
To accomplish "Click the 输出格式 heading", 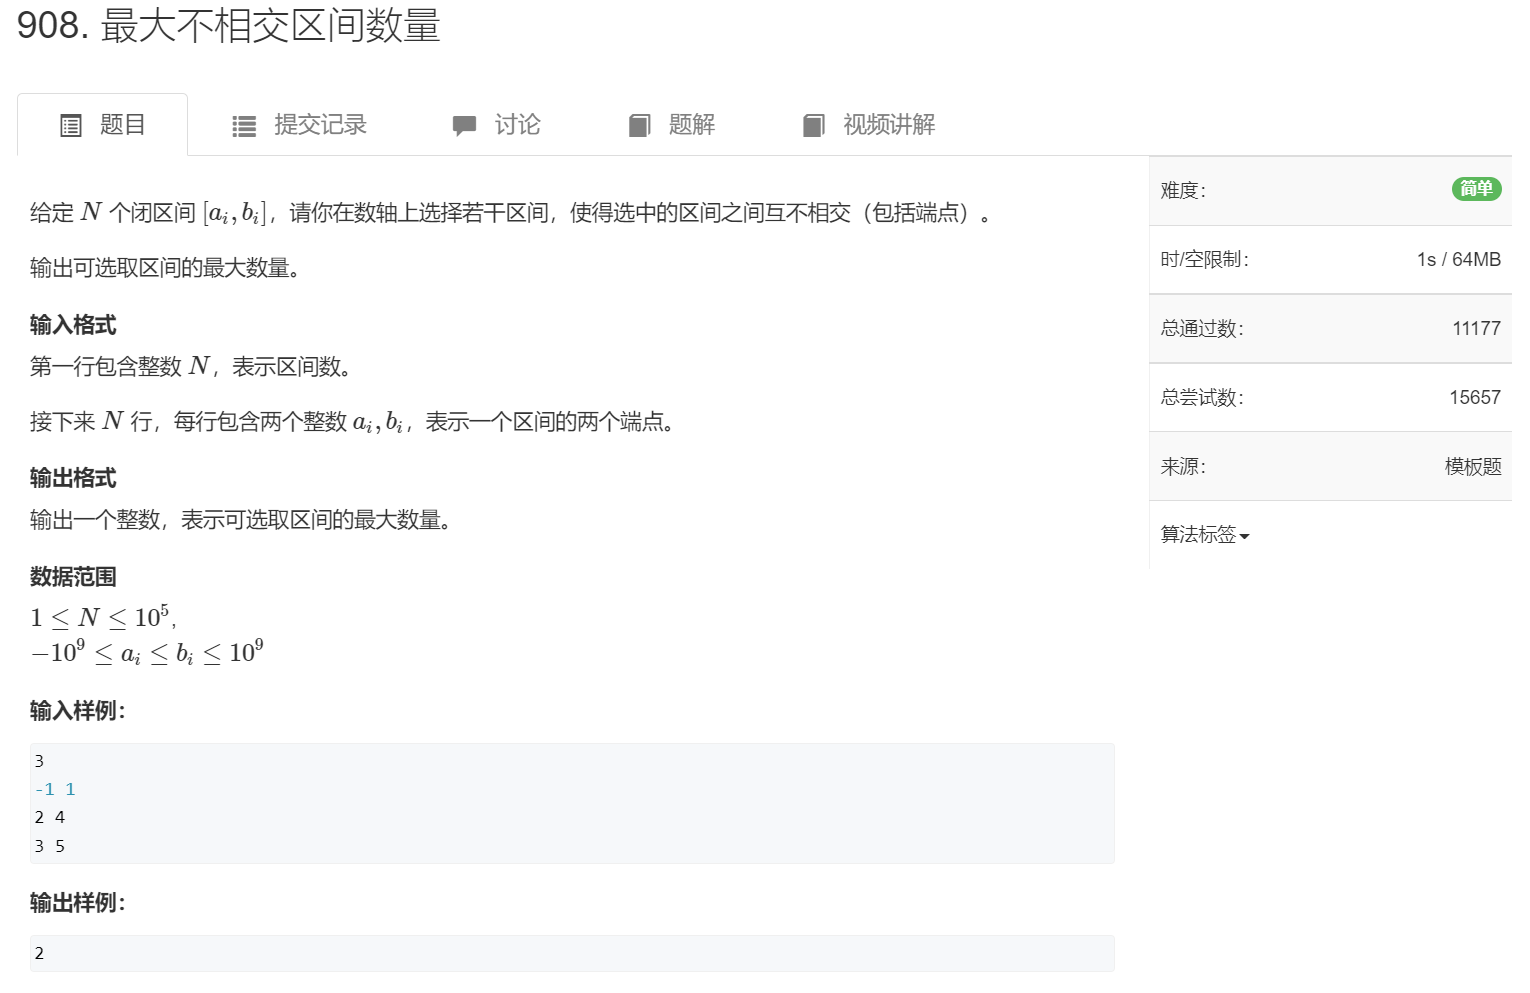I will (x=73, y=478).
